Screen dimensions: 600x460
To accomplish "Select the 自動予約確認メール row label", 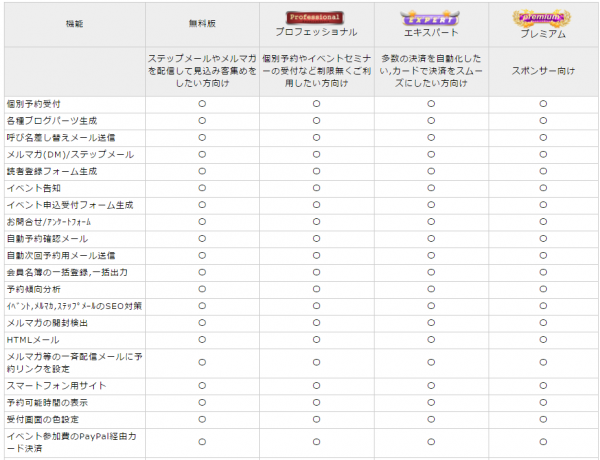I will click(47, 239).
